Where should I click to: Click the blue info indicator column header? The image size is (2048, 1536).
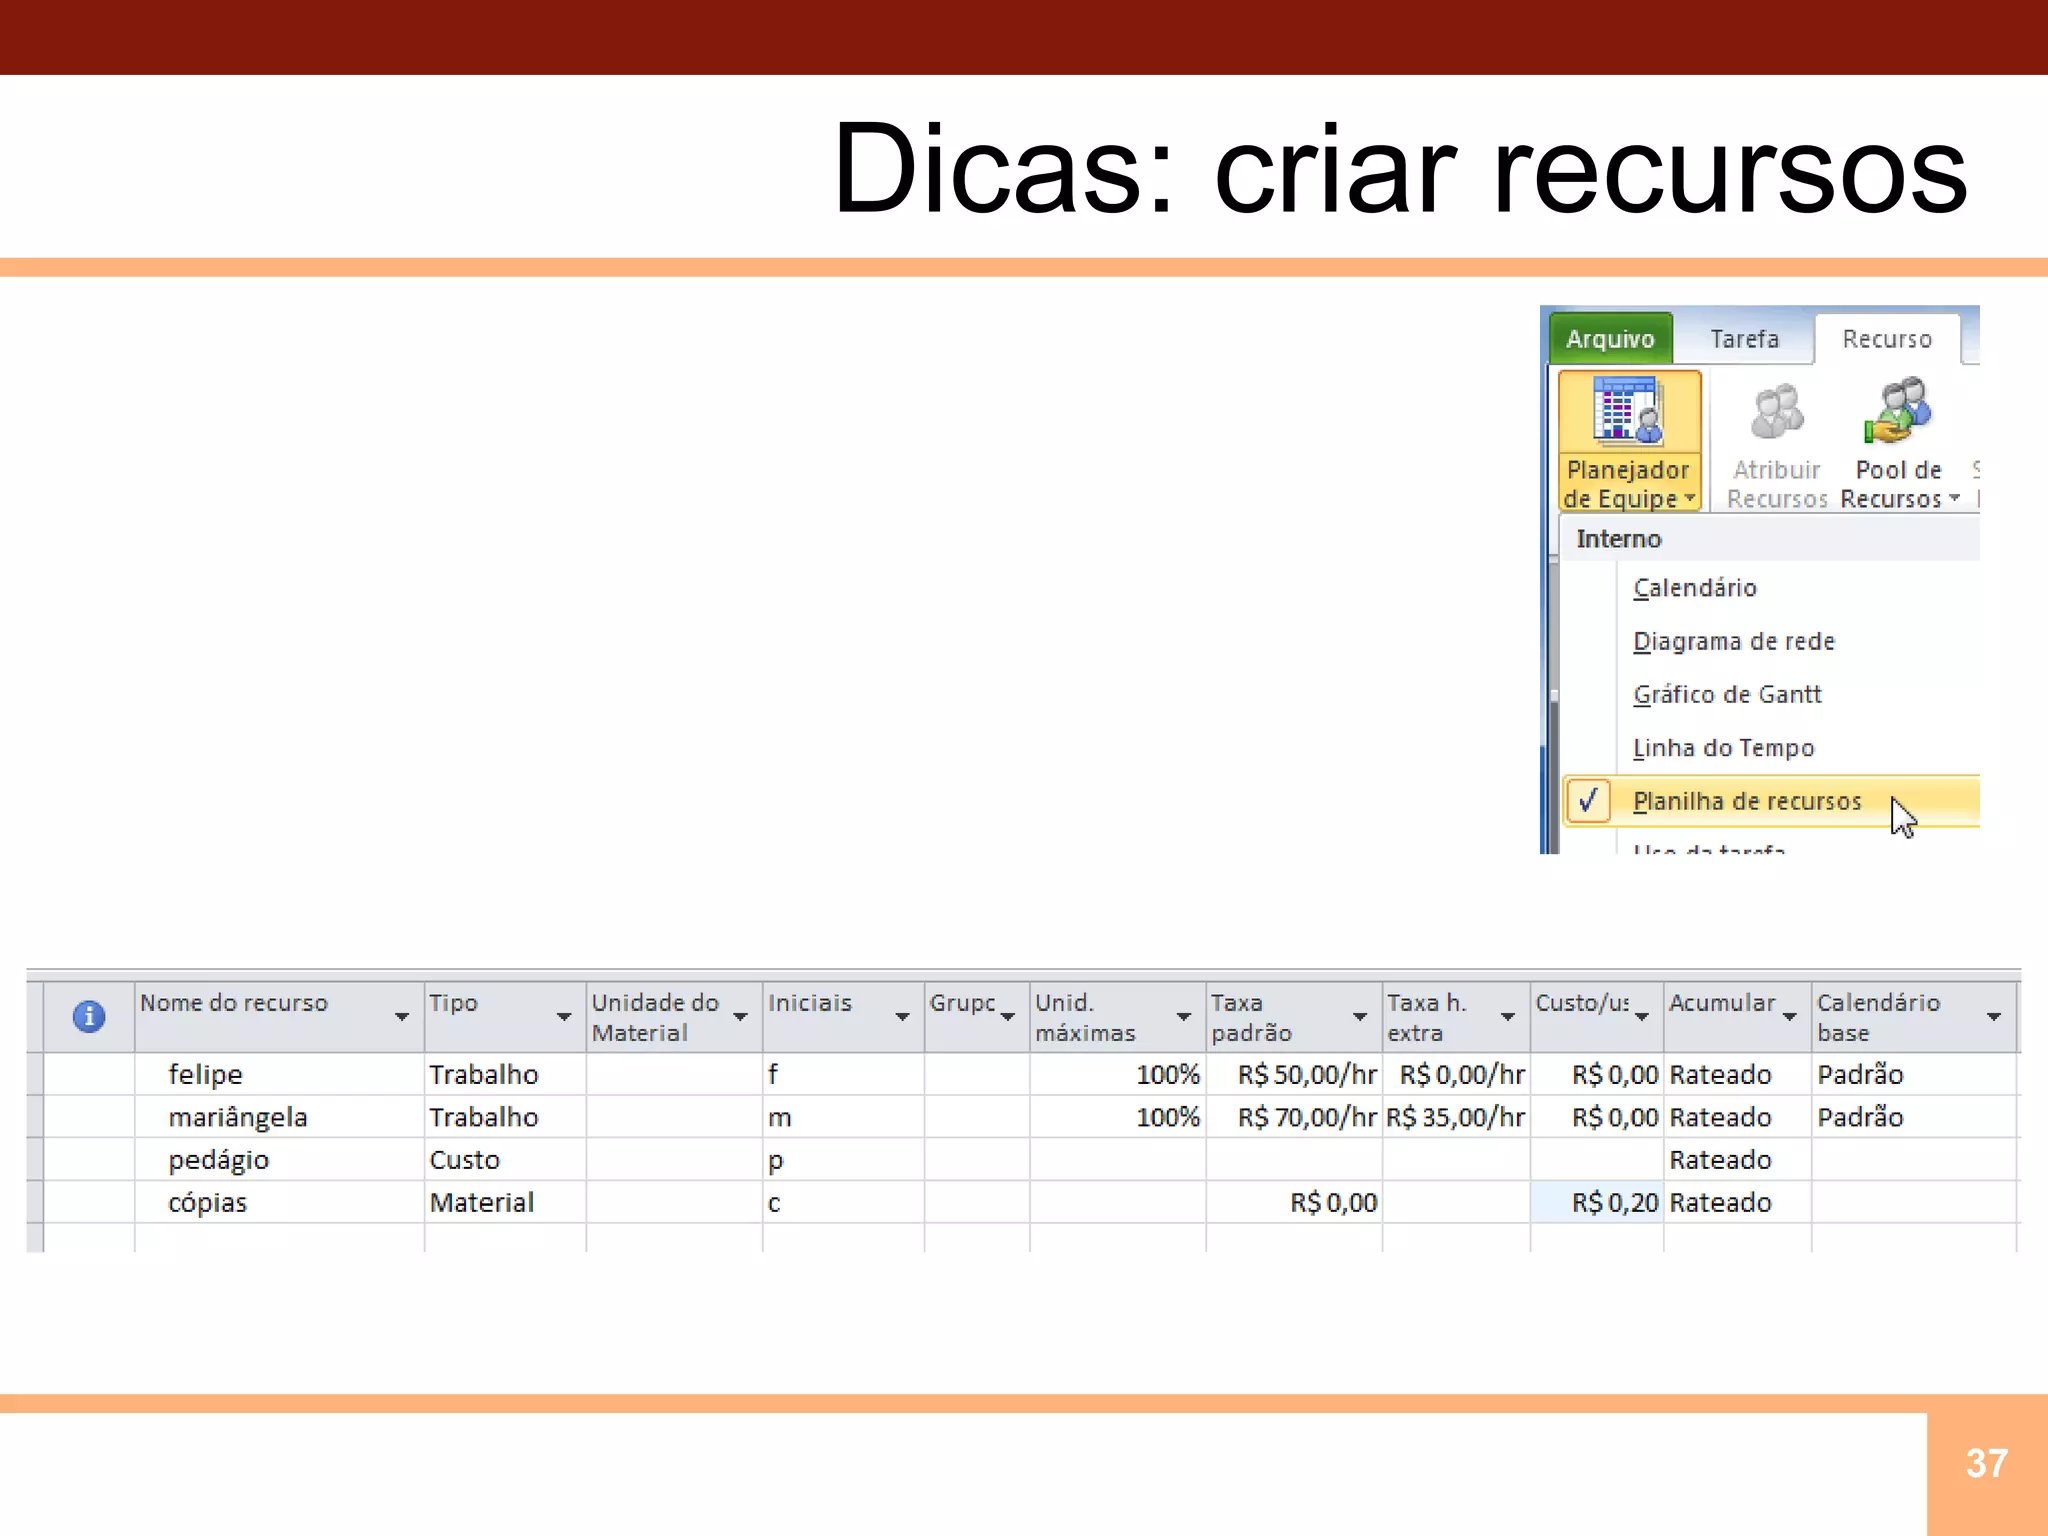pos(89,1016)
